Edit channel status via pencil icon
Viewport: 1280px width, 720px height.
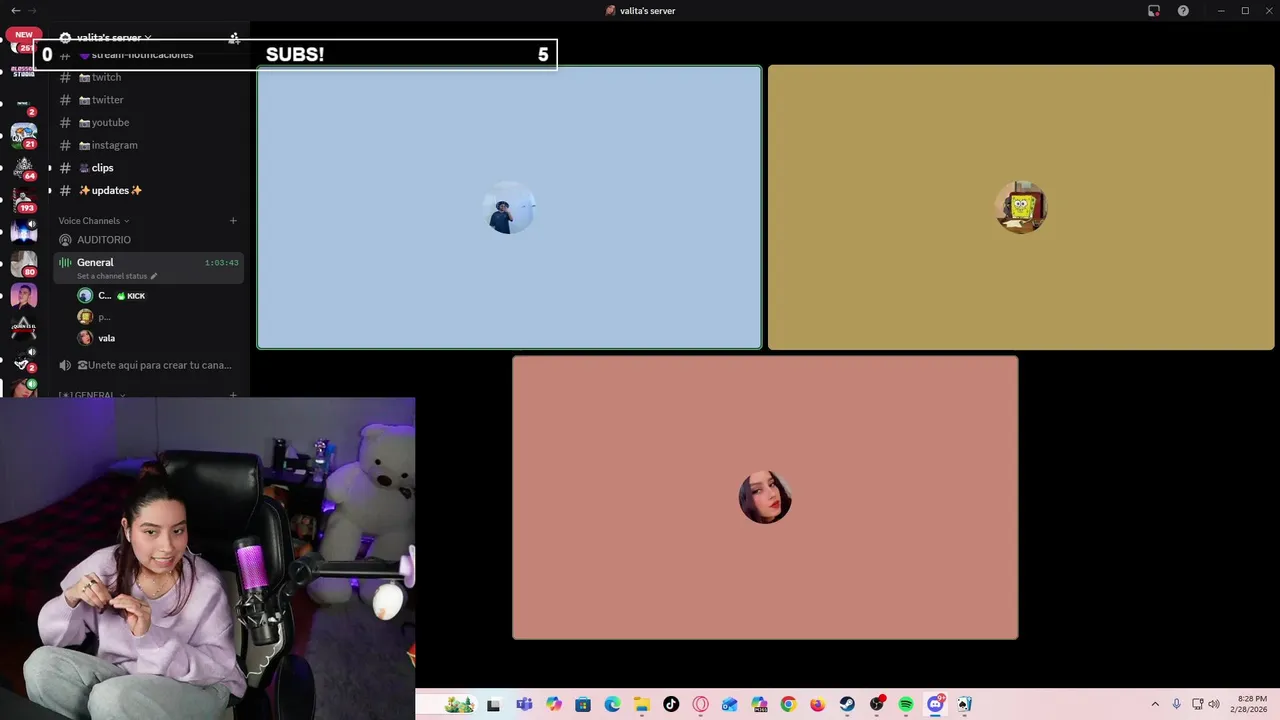coord(154,276)
